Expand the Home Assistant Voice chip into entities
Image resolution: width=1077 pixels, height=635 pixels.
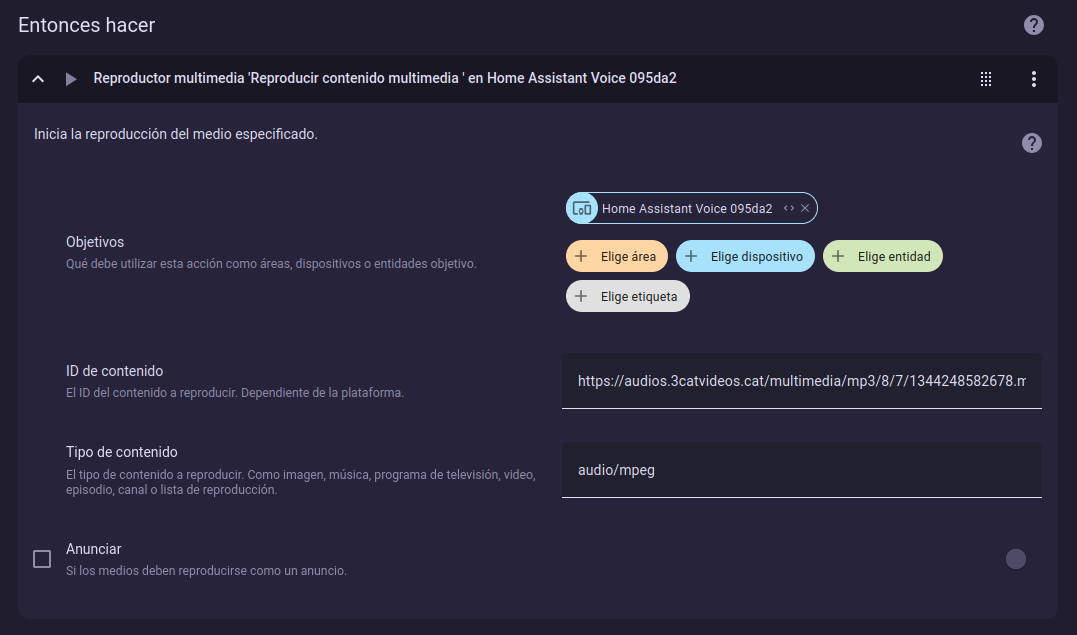point(789,208)
